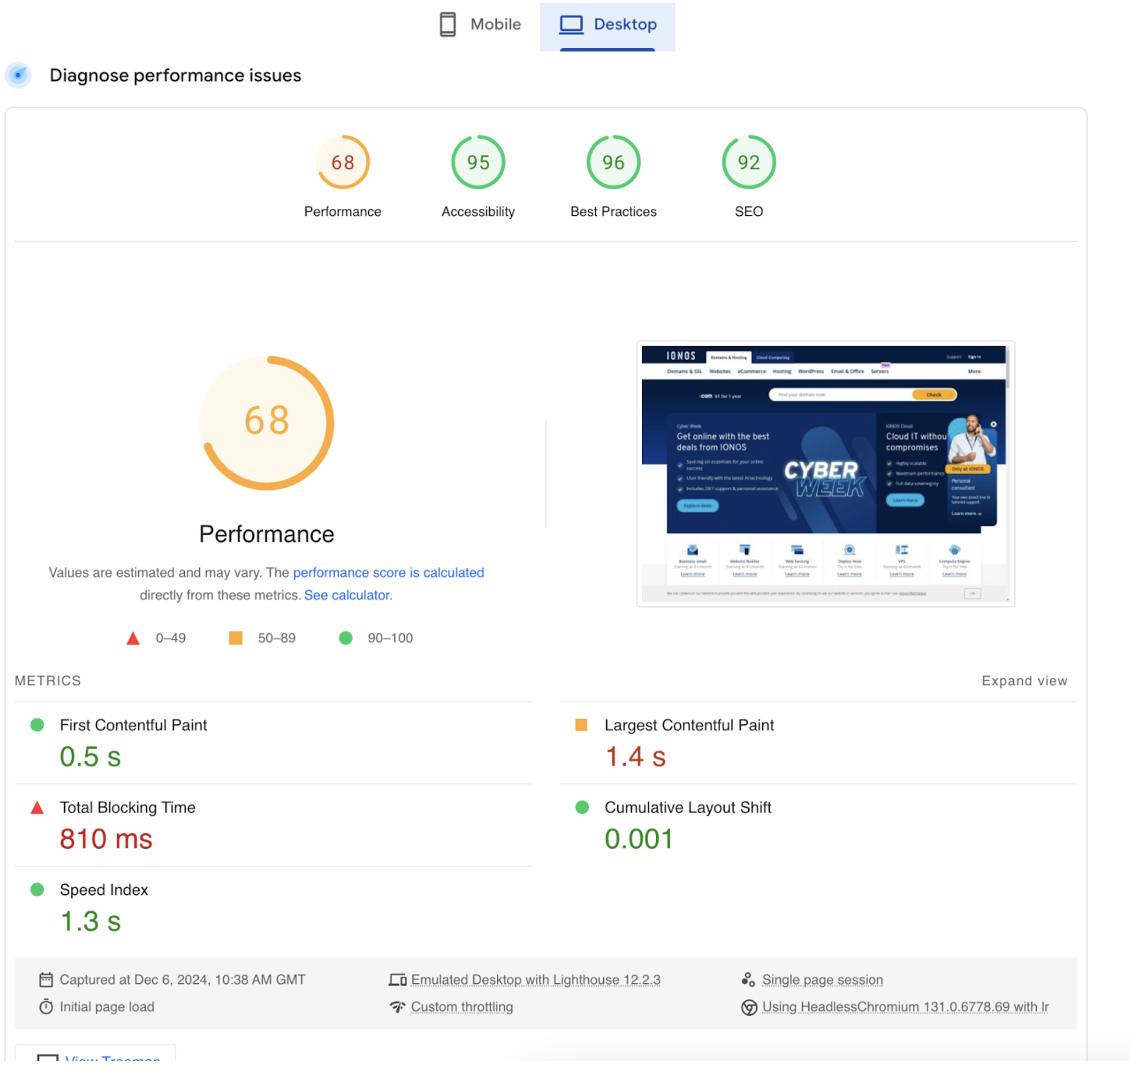Viewport: 1130px width, 1072px height.
Task: Click the orange square 50–89 legend swatch
Action: click(x=236, y=638)
